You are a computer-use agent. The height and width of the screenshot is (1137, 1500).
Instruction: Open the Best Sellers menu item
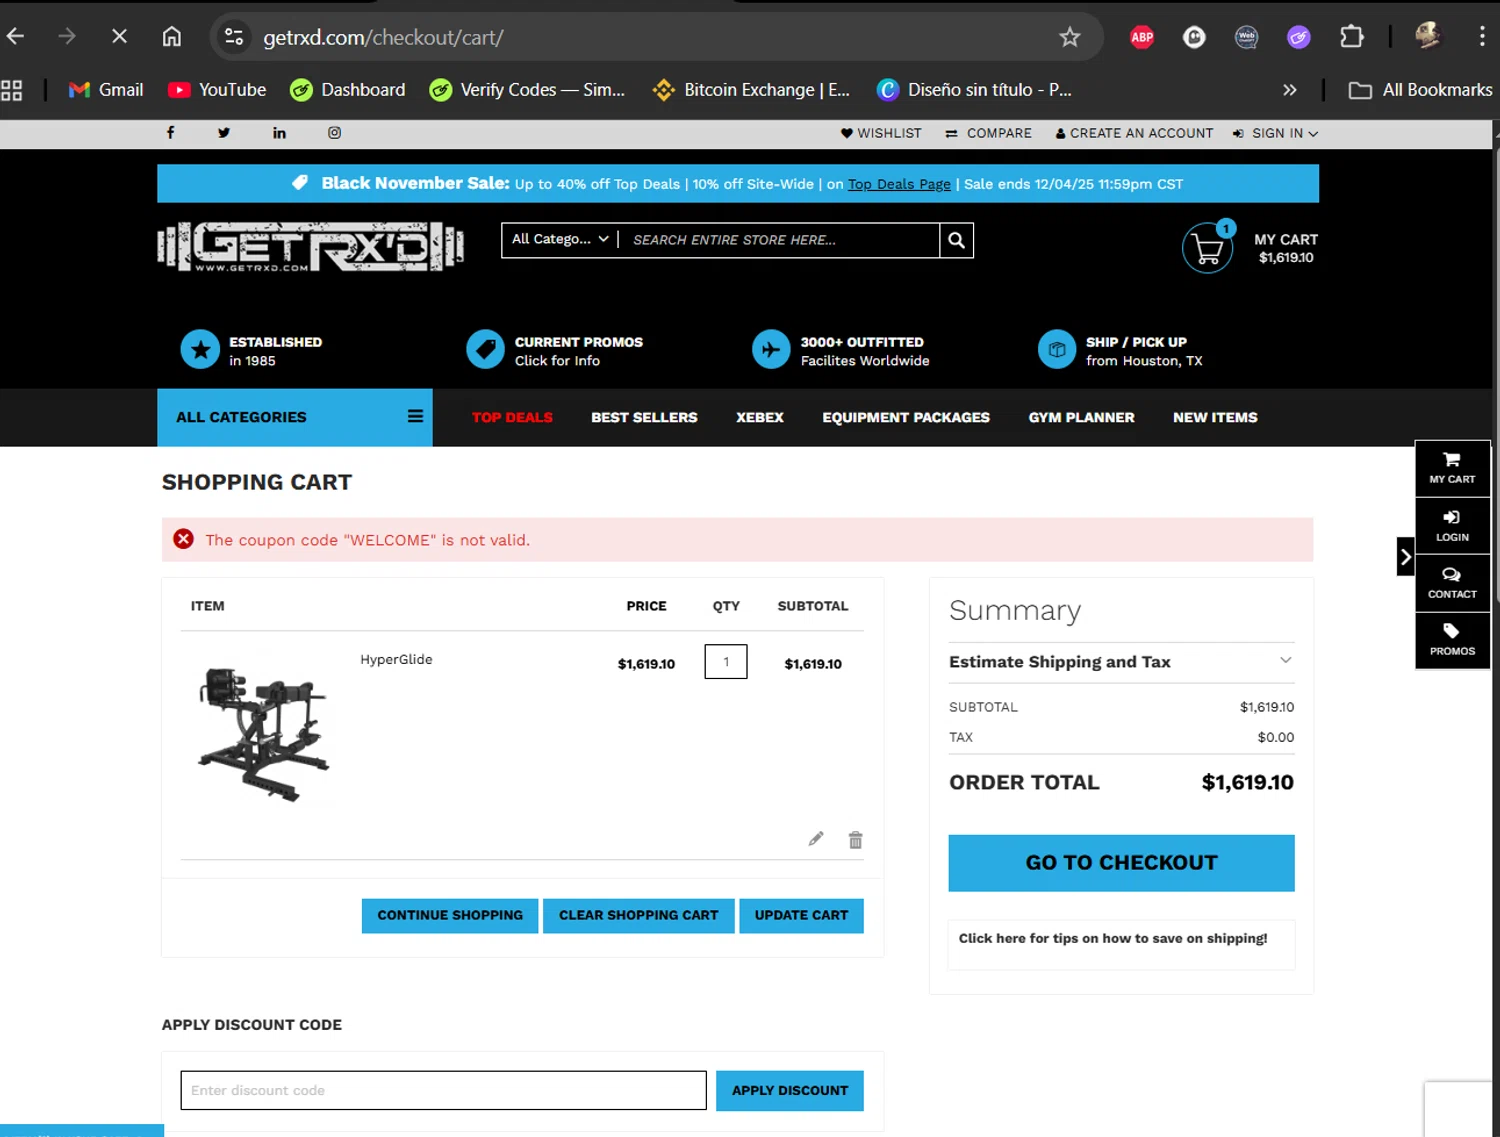click(644, 417)
